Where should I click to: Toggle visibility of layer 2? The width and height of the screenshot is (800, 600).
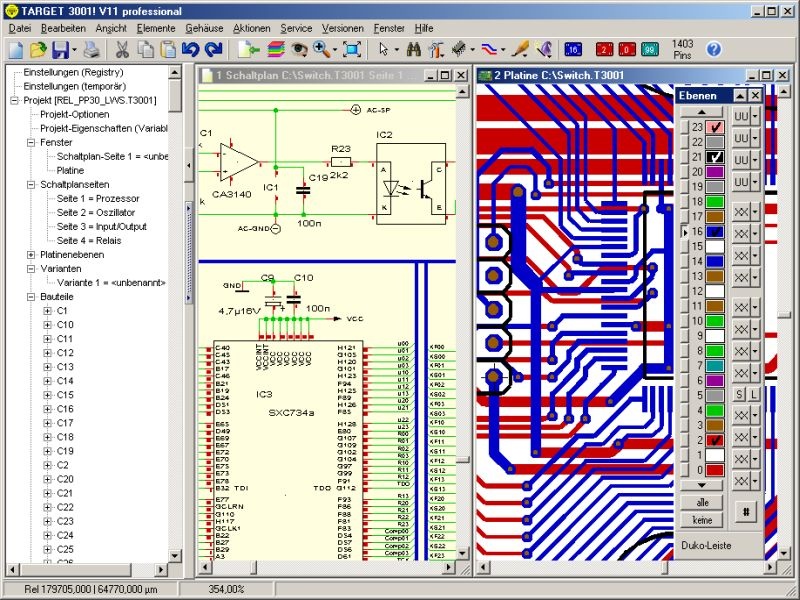point(715,440)
